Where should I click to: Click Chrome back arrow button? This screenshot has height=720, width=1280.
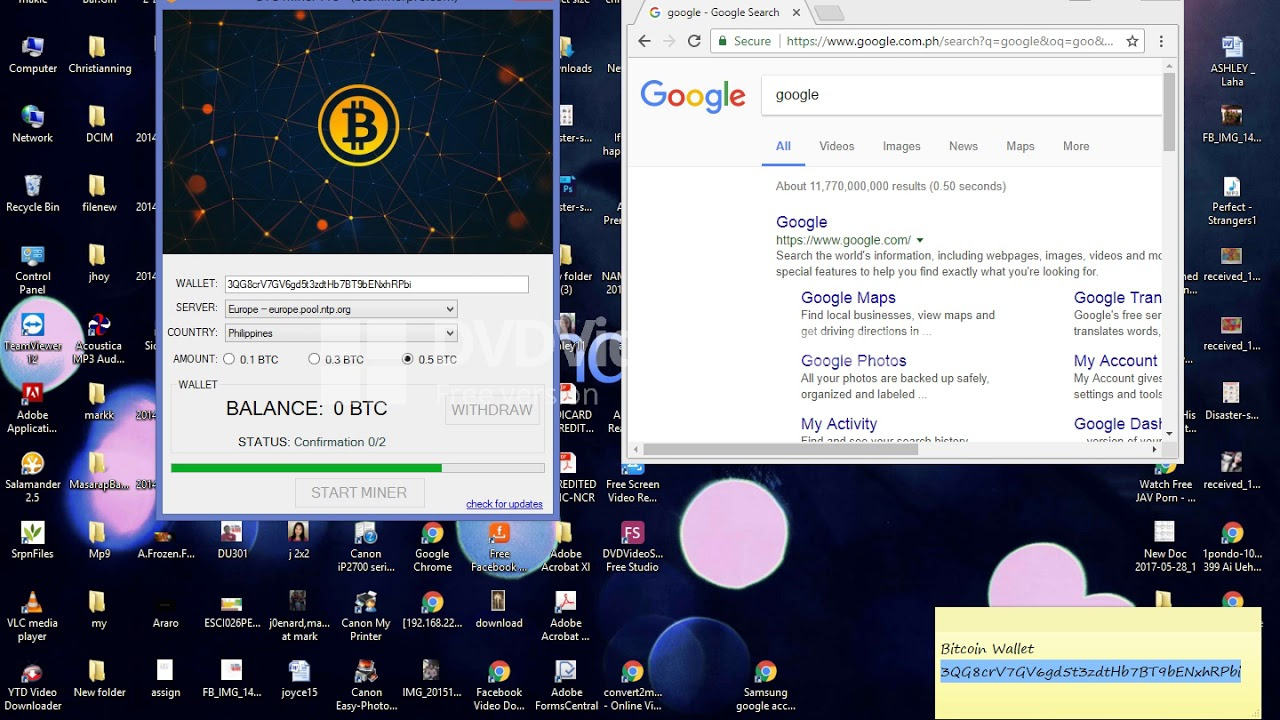point(644,41)
